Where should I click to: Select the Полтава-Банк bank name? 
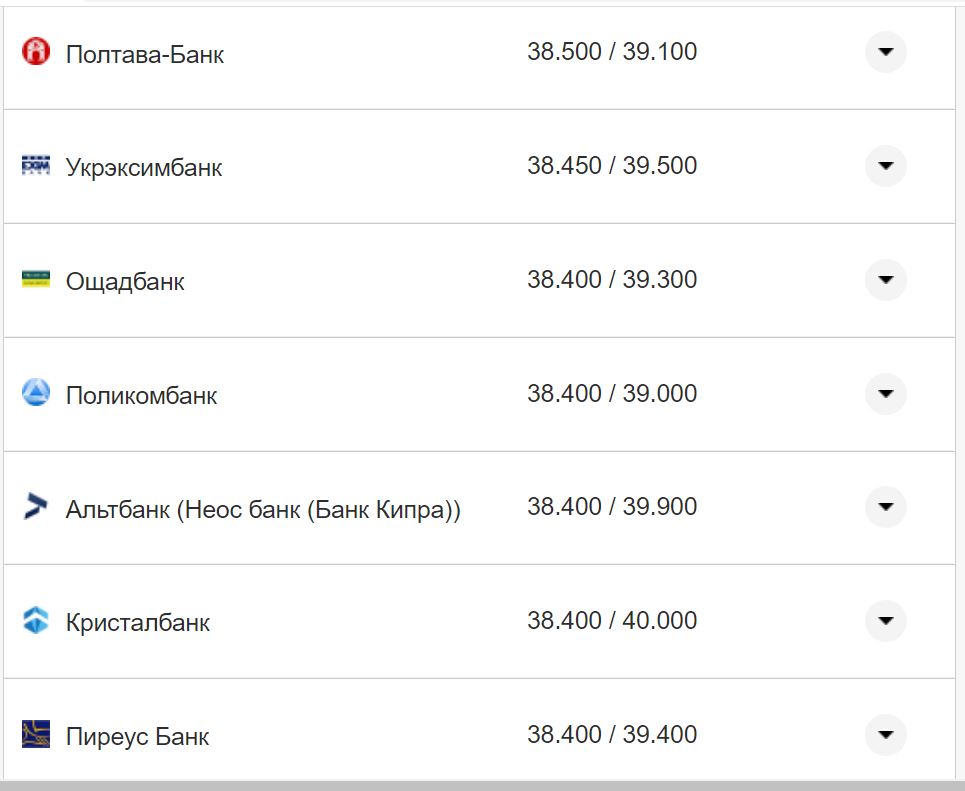(x=145, y=54)
